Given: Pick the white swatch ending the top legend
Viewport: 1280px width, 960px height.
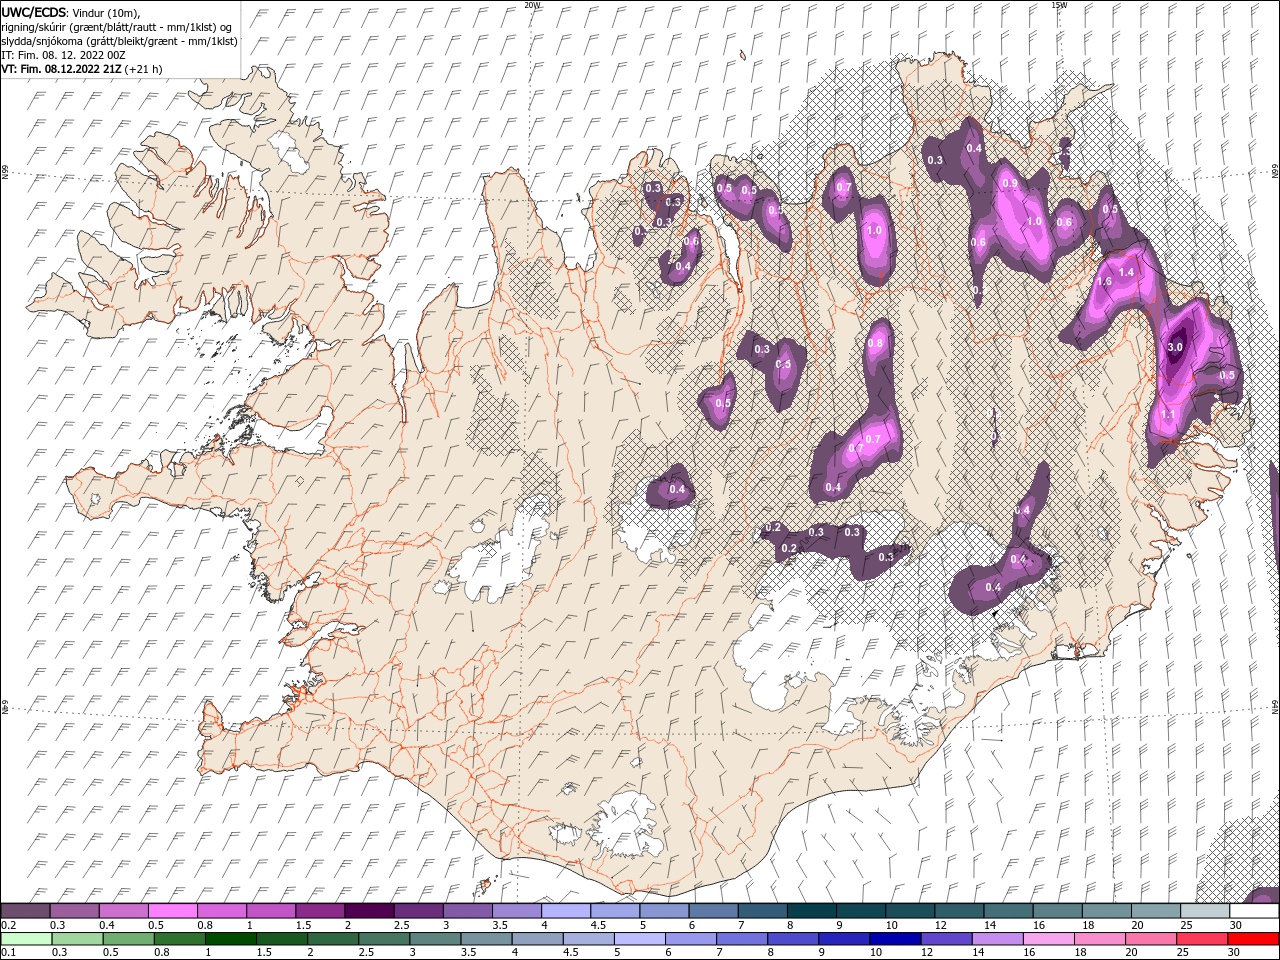Looking at the screenshot, I should 1253,911.
